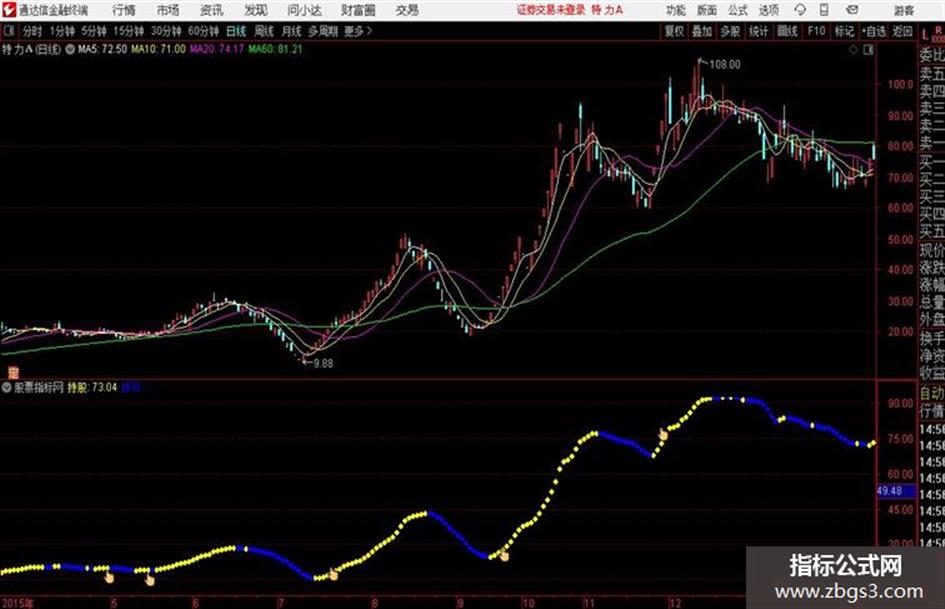Click the 多股 multi-stock button
The height and width of the screenshot is (609, 945).
pos(730,31)
